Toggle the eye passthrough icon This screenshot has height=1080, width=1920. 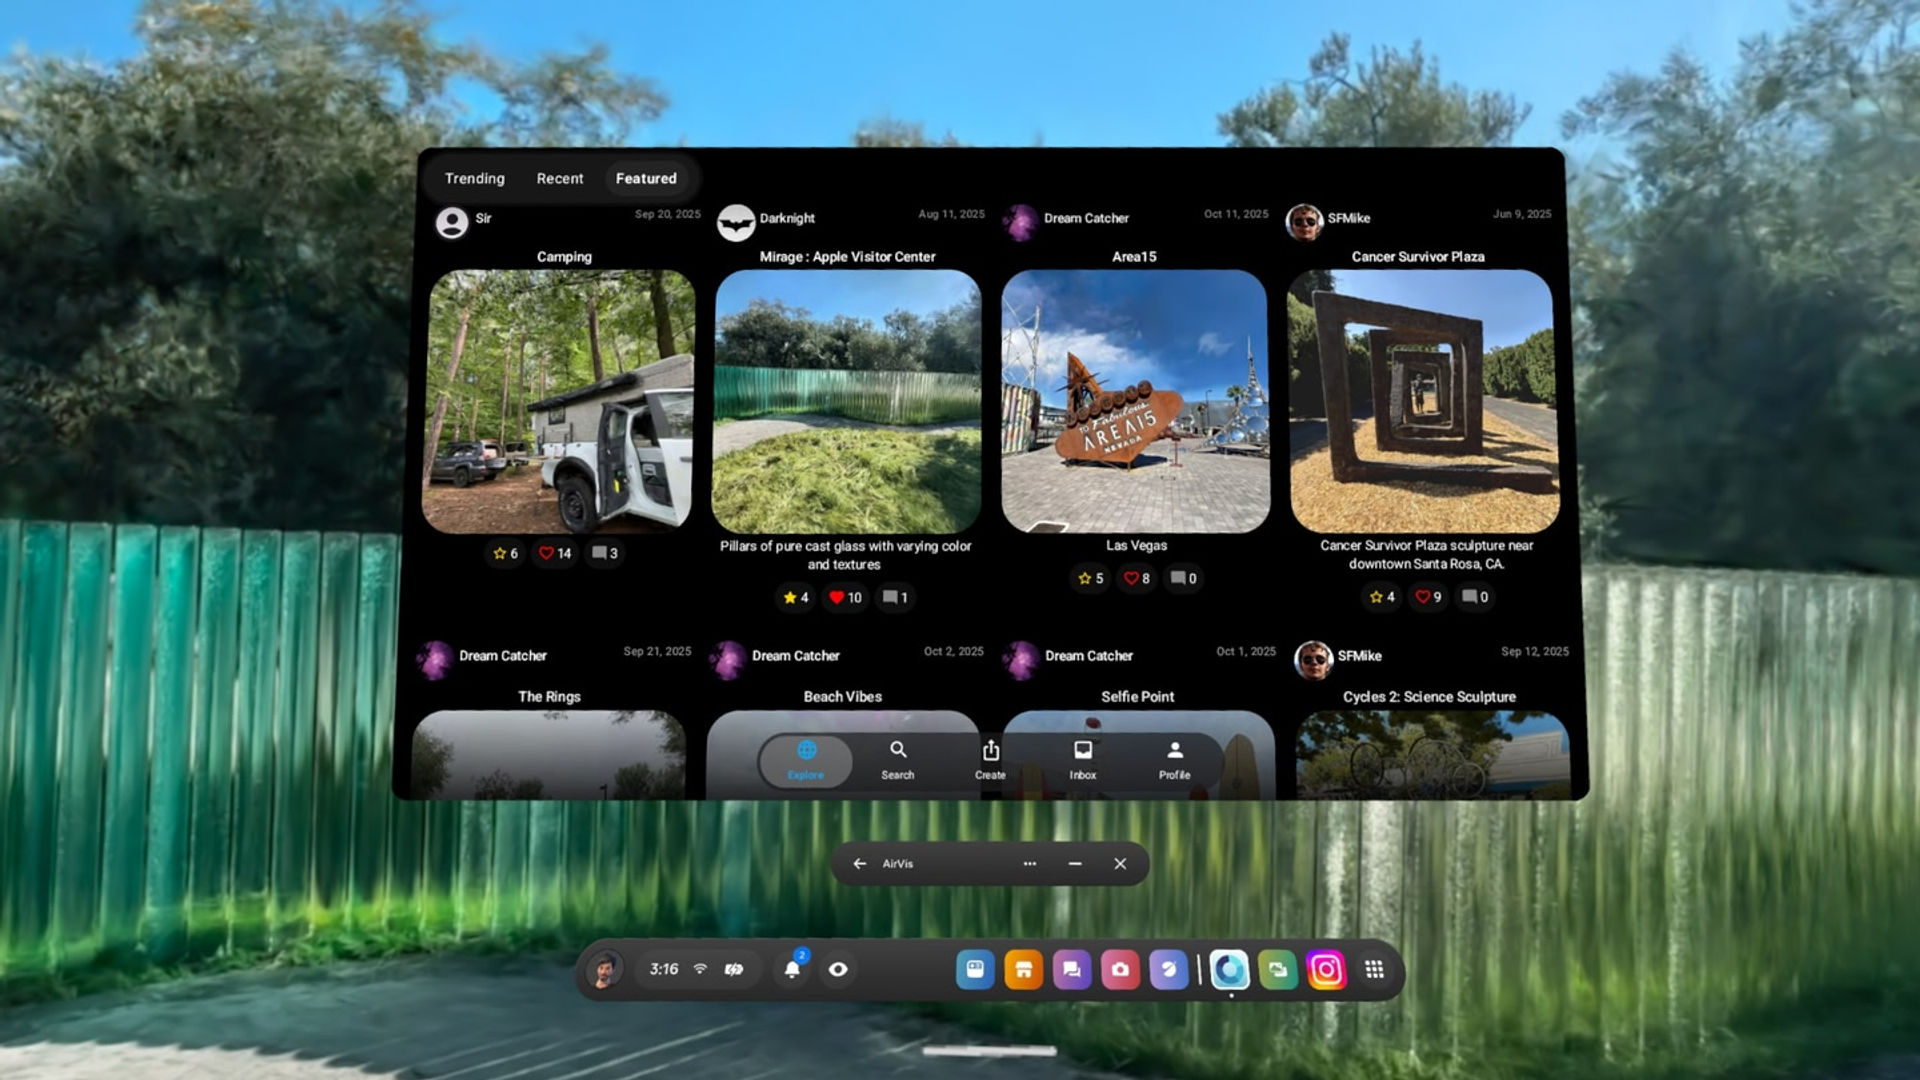coord(838,969)
